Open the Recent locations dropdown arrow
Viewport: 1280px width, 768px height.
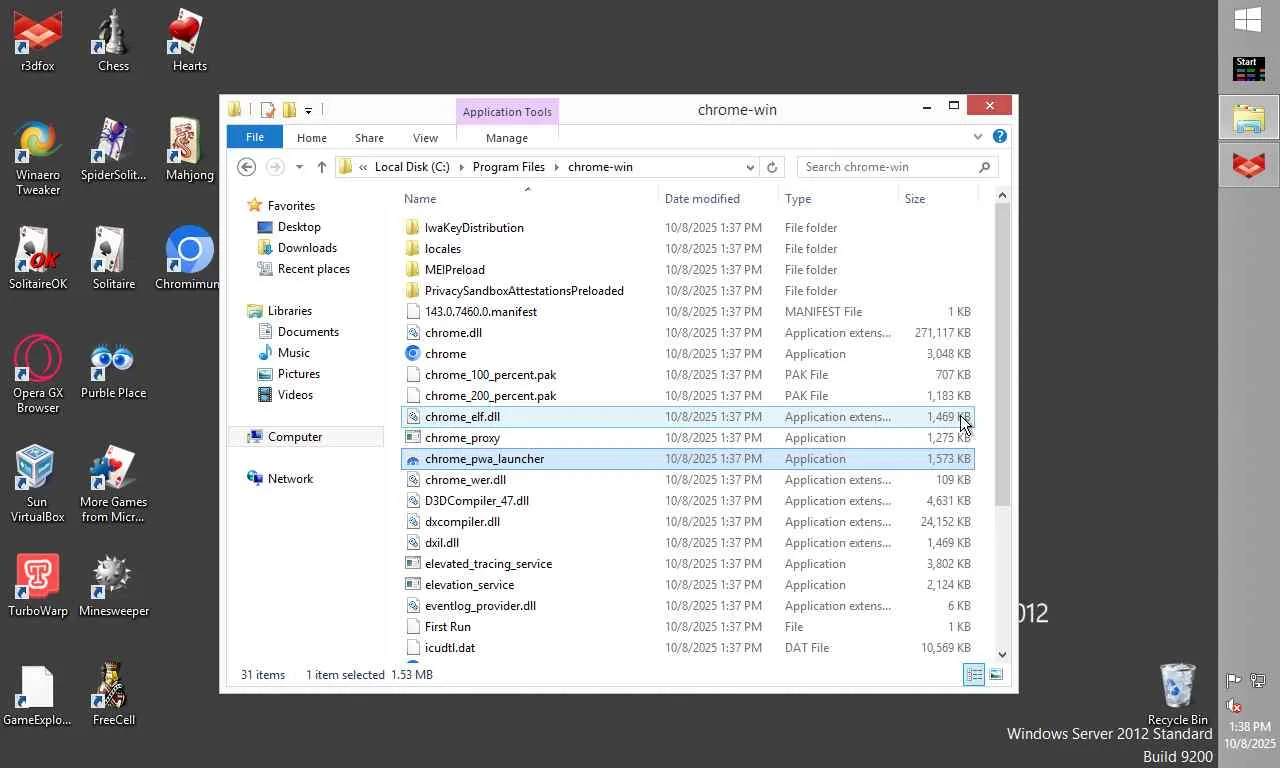(x=299, y=167)
